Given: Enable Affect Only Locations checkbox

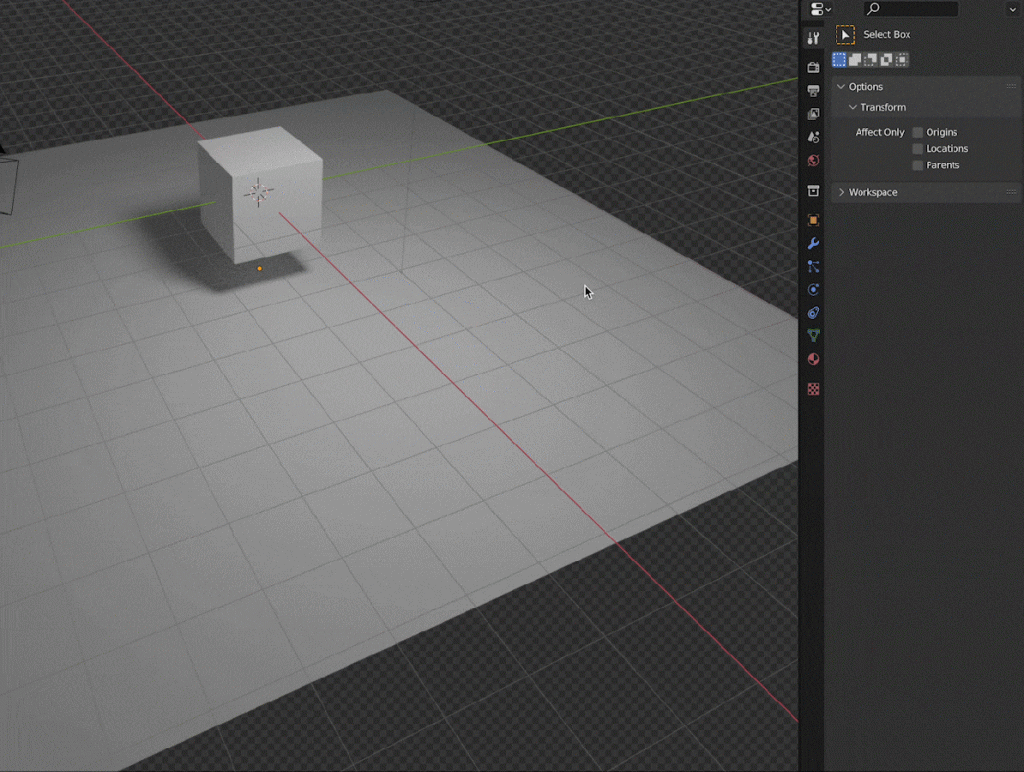Looking at the screenshot, I should (x=918, y=149).
